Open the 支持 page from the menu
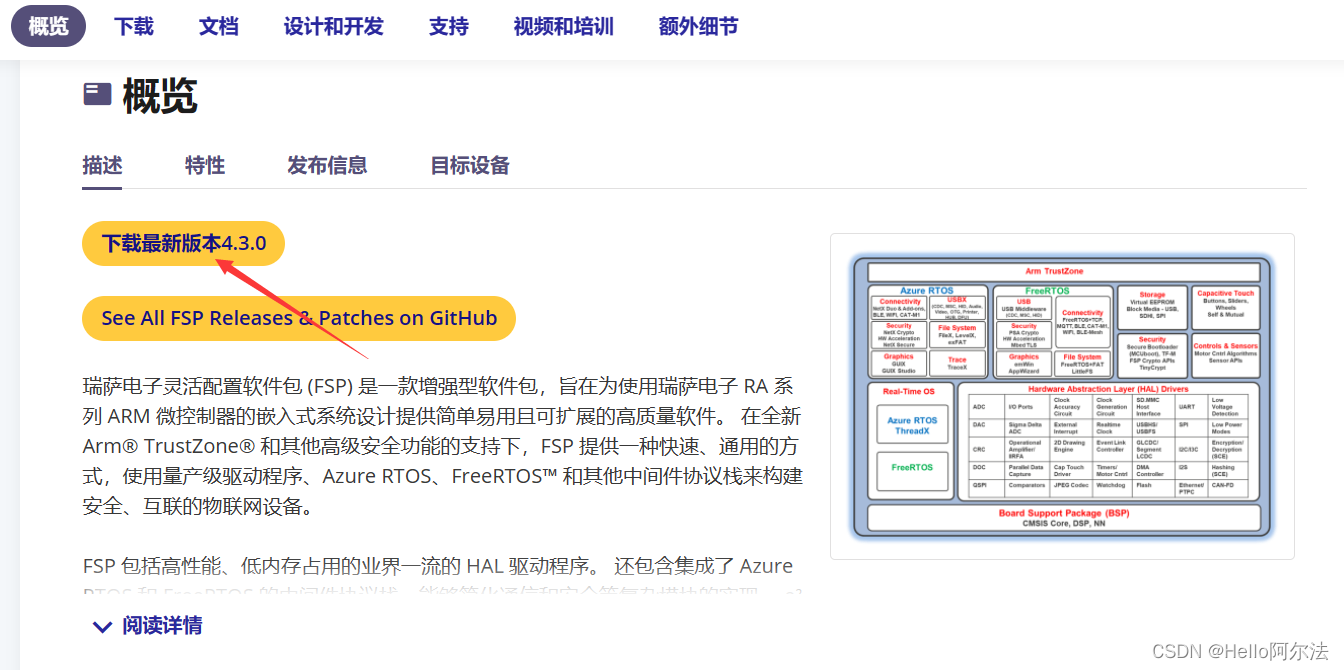This screenshot has height=670, width=1344. click(448, 27)
